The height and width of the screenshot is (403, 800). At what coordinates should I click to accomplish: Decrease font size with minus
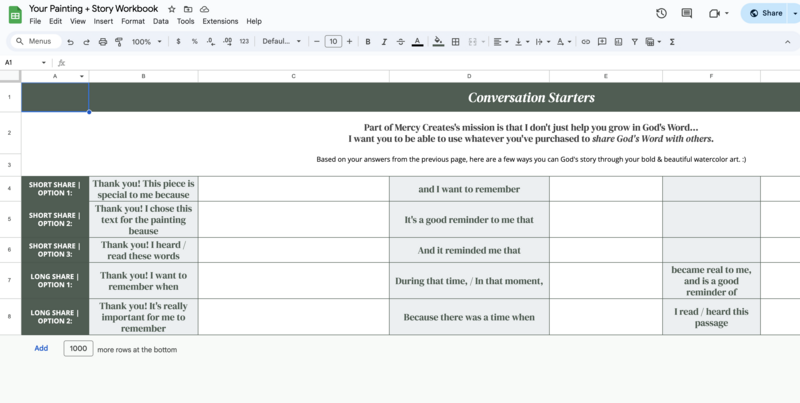316,42
